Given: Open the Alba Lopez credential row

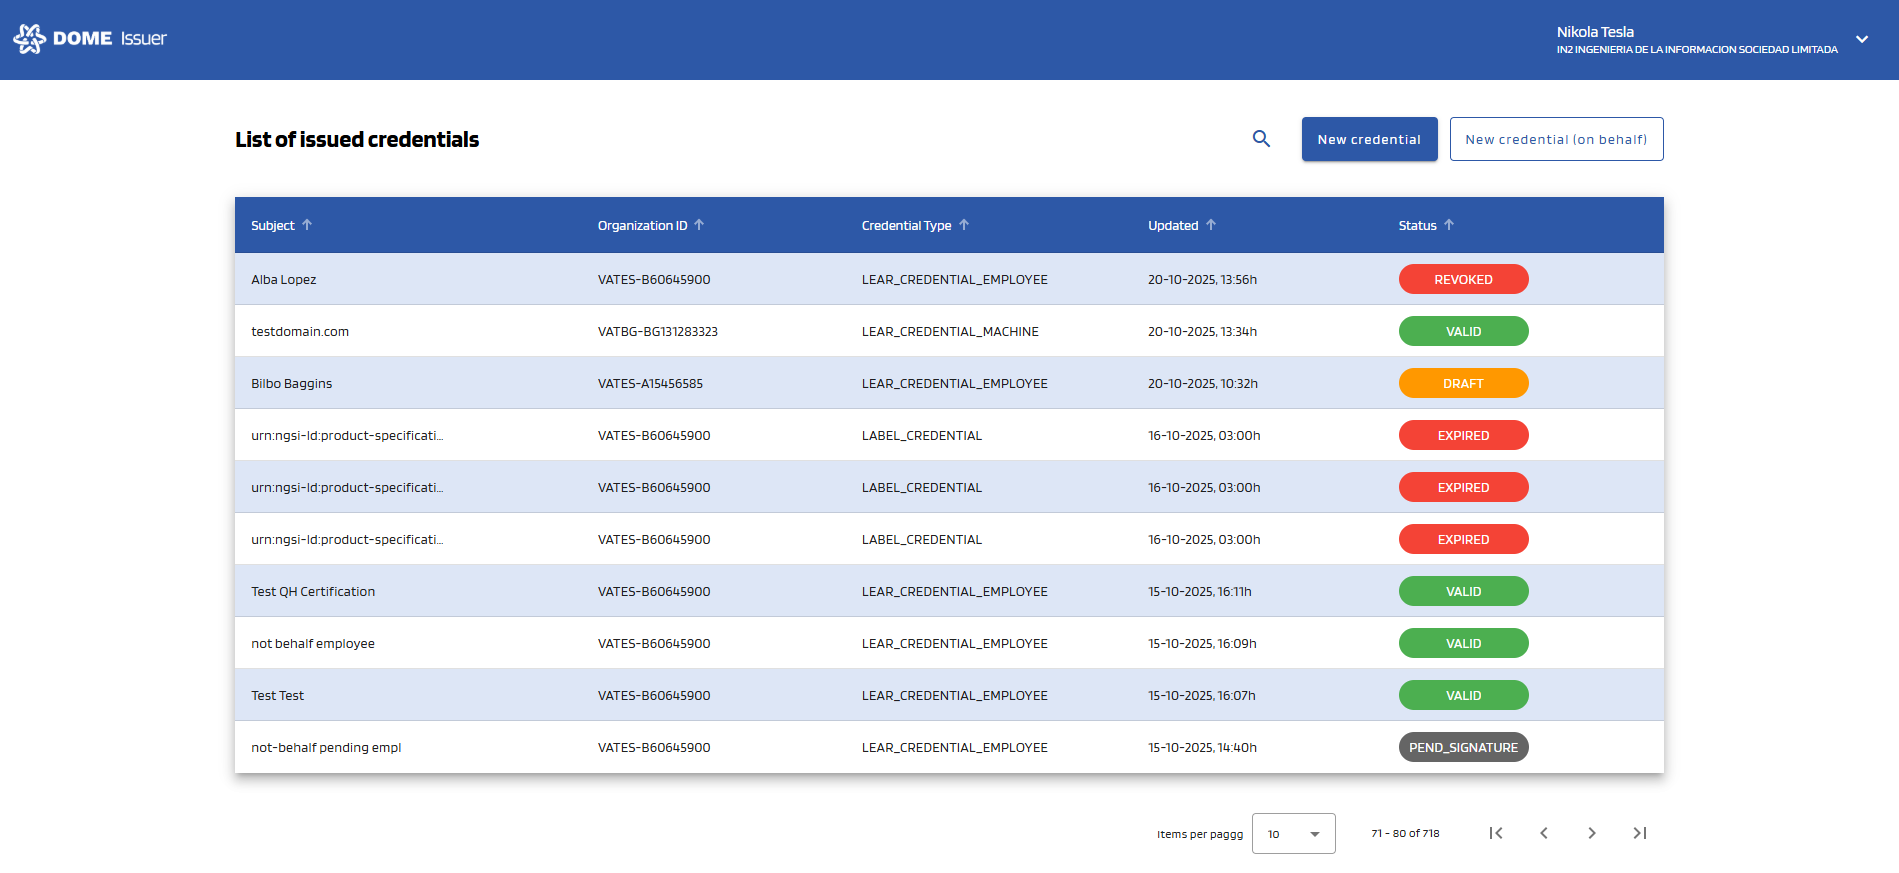Looking at the screenshot, I should click(x=284, y=280).
